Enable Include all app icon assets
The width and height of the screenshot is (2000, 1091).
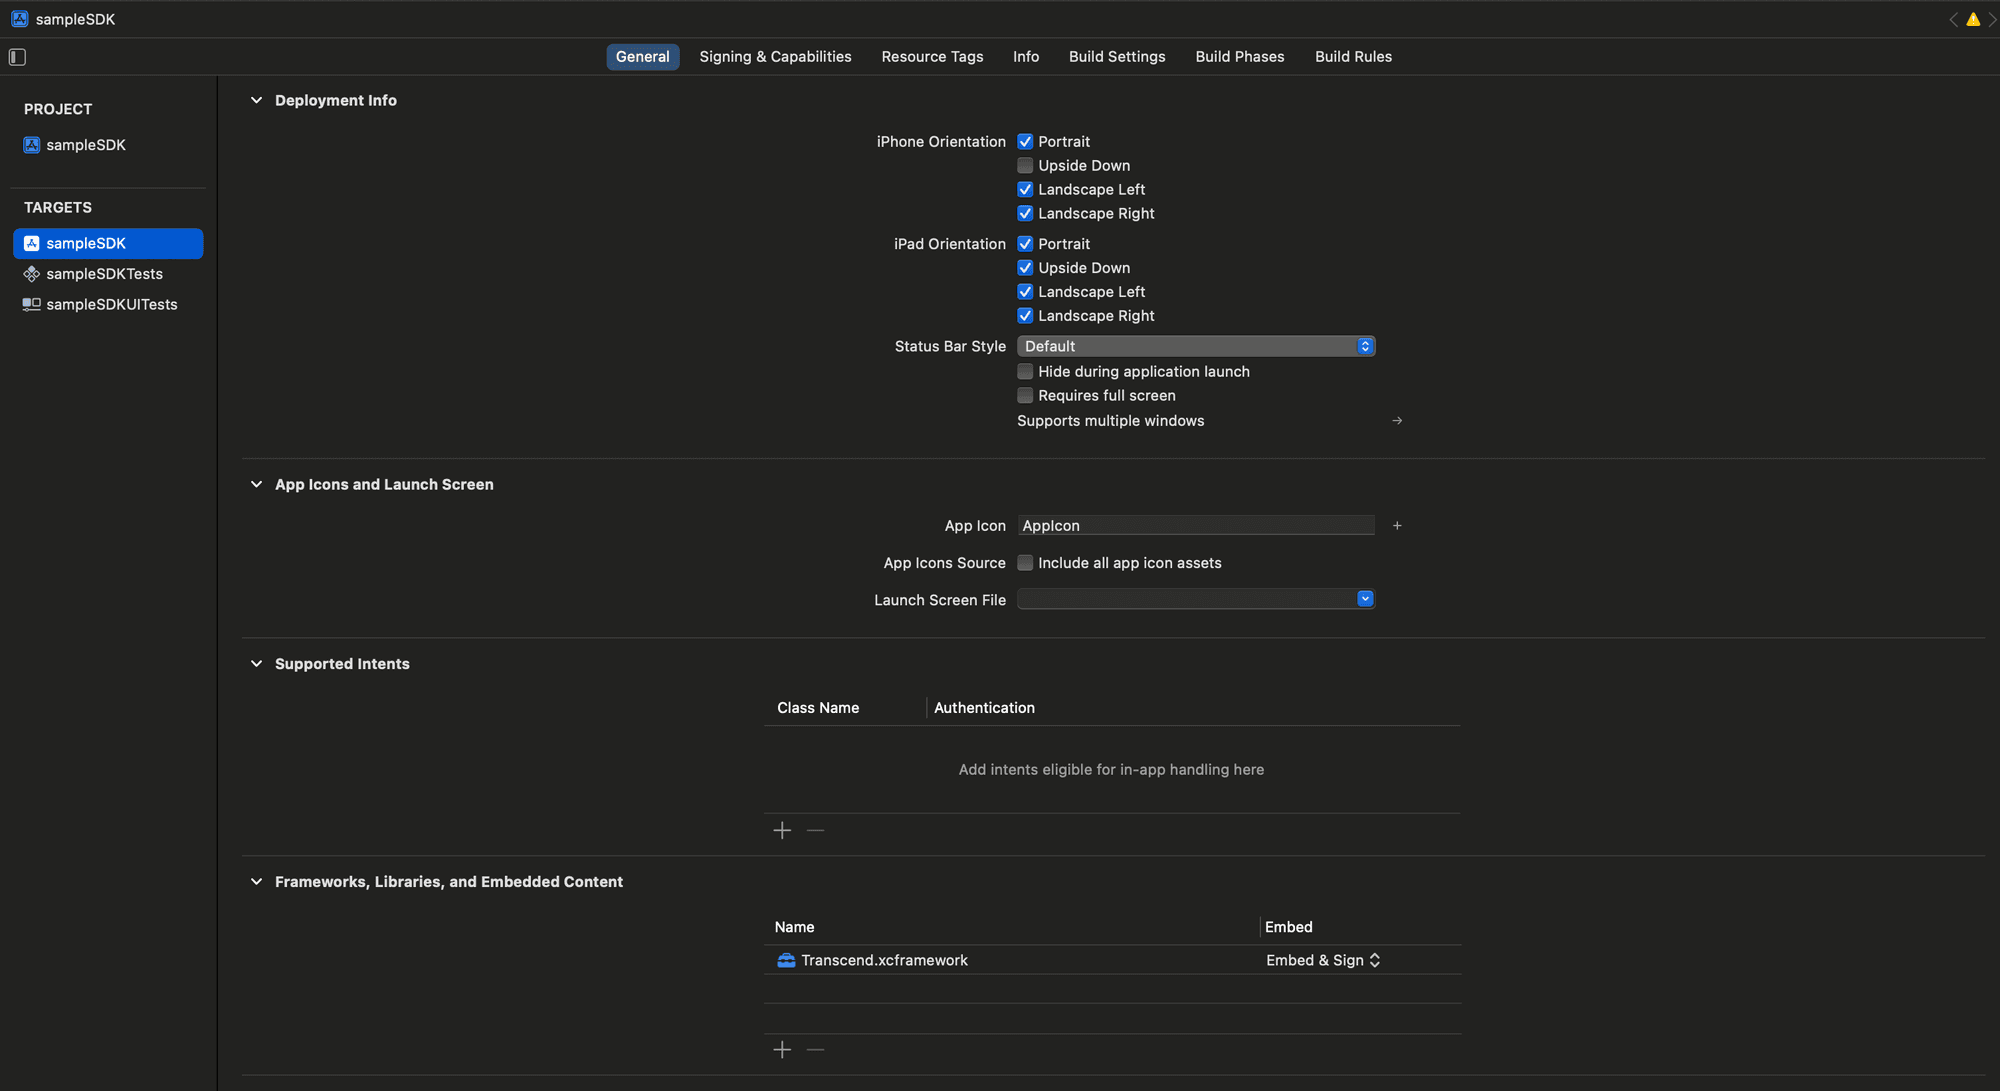tap(1025, 563)
